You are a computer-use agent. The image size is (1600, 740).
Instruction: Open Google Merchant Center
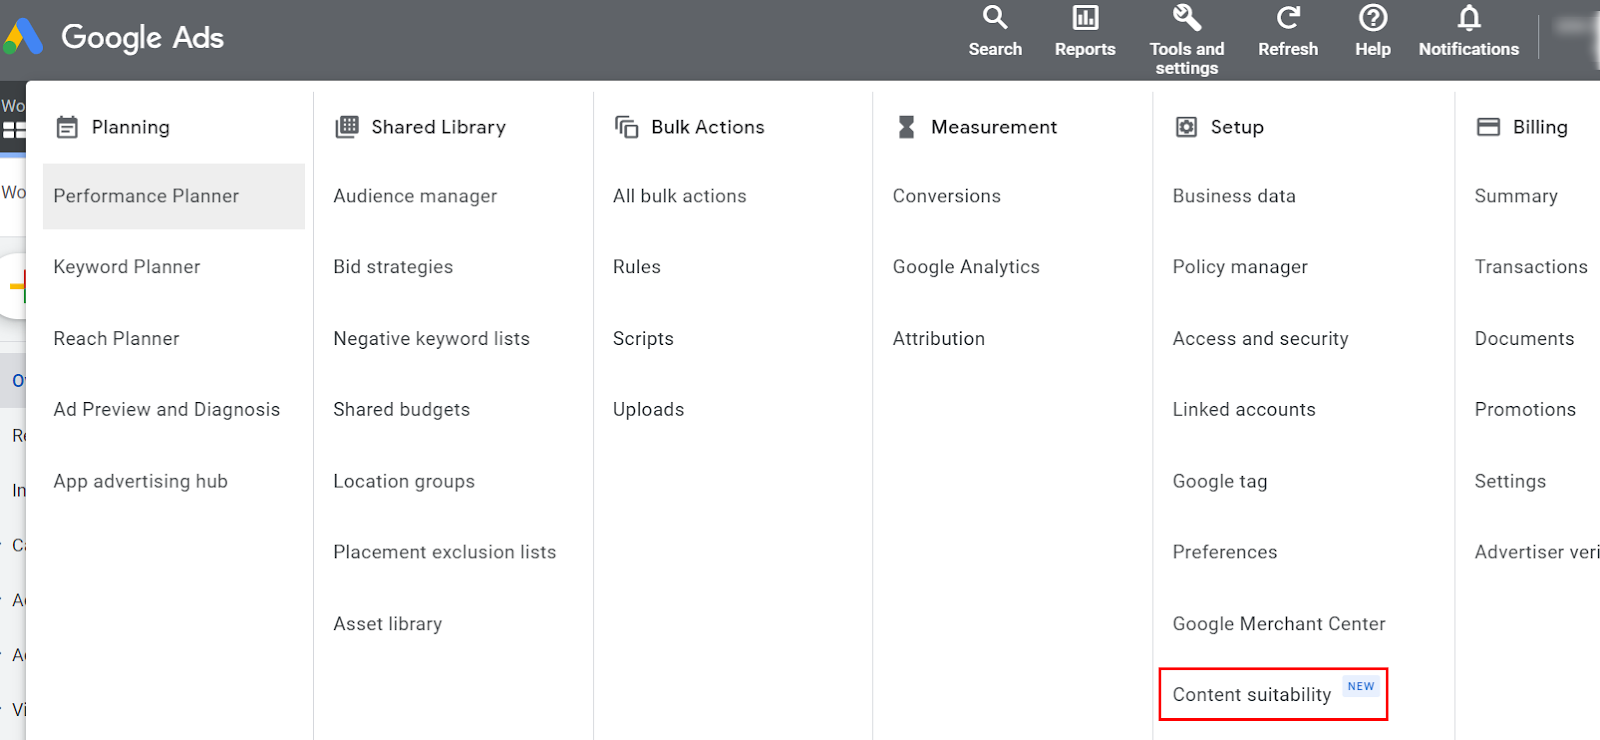click(1279, 624)
